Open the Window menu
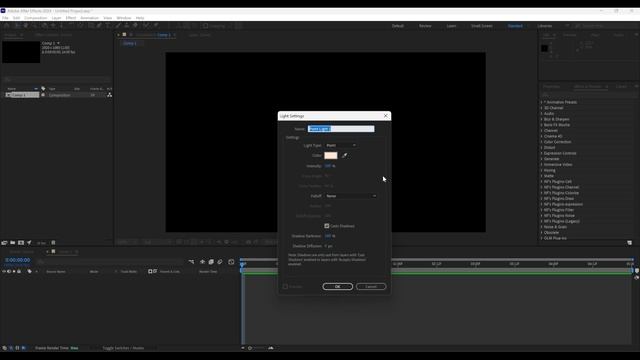This screenshot has width=640, height=360. tap(124, 18)
